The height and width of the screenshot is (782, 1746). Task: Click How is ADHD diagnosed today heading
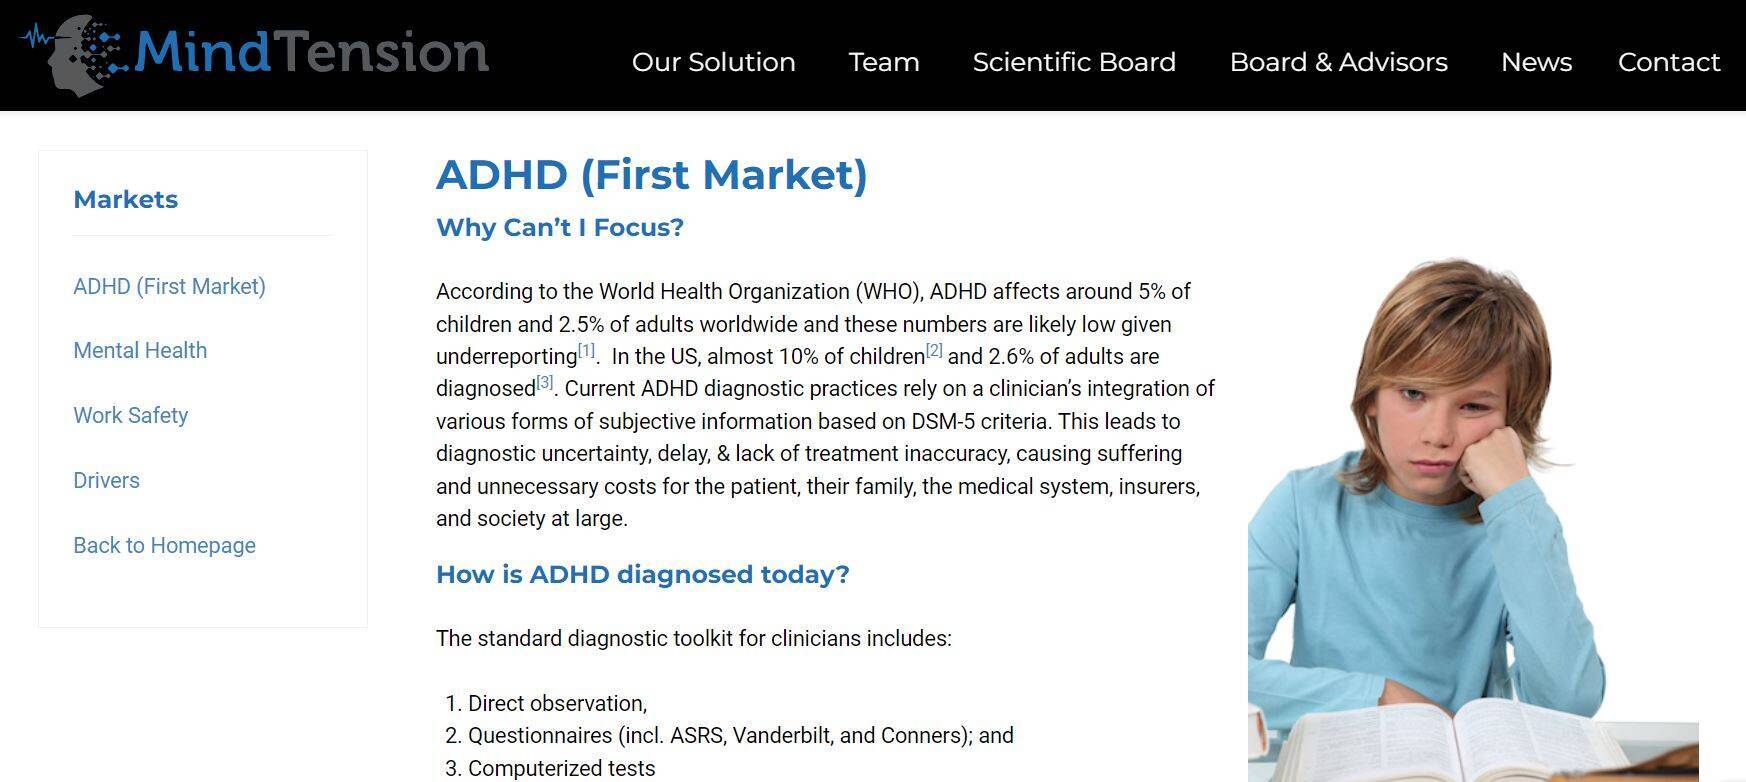pos(642,575)
